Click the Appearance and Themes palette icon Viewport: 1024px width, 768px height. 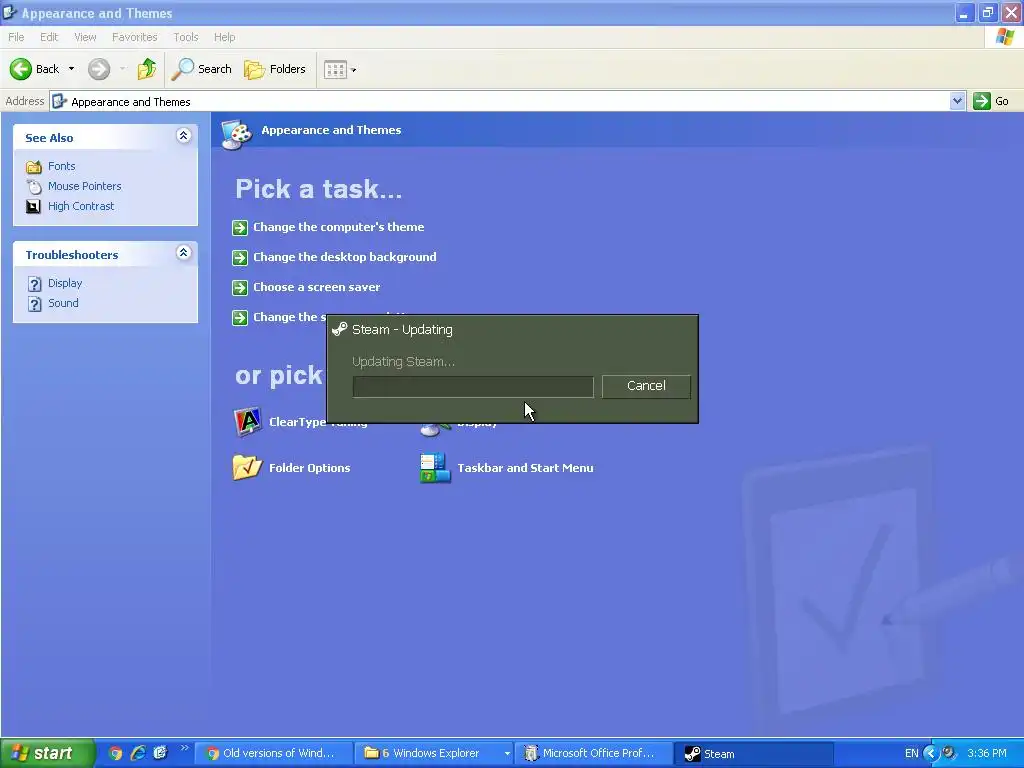[x=236, y=134]
